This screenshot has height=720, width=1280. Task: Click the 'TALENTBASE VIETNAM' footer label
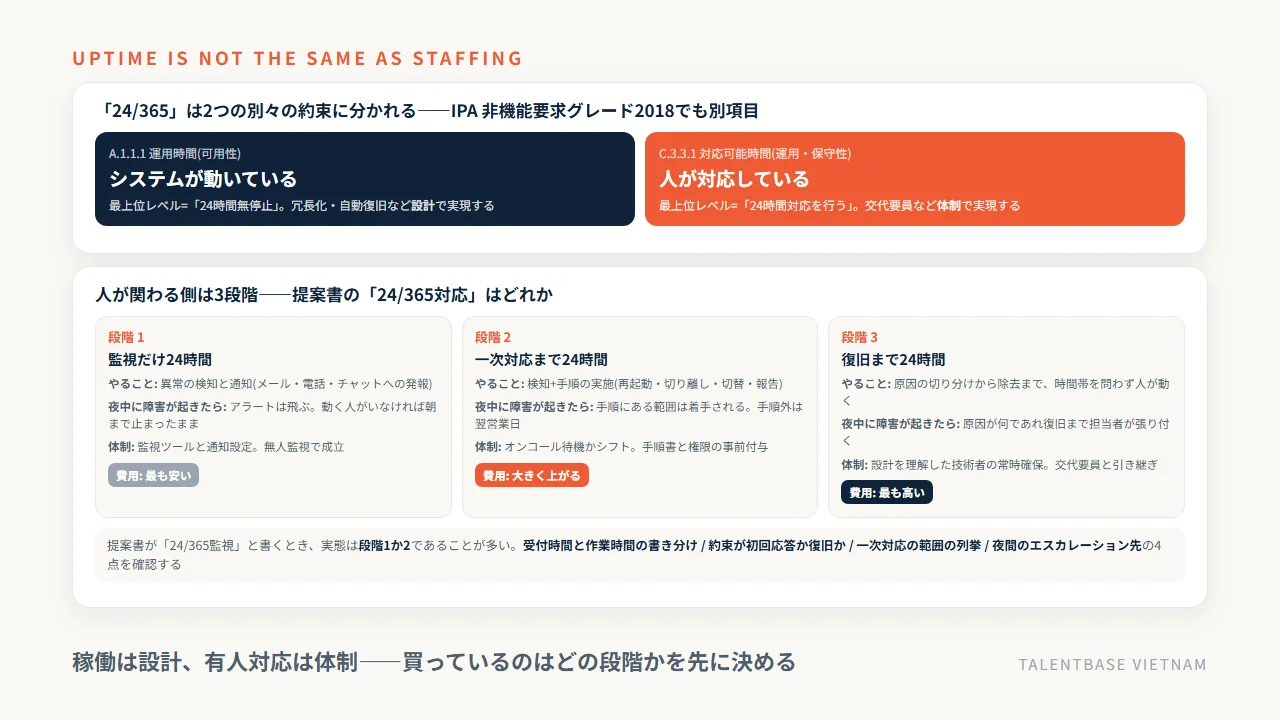pyautogui.click(x=1113, y=665)
